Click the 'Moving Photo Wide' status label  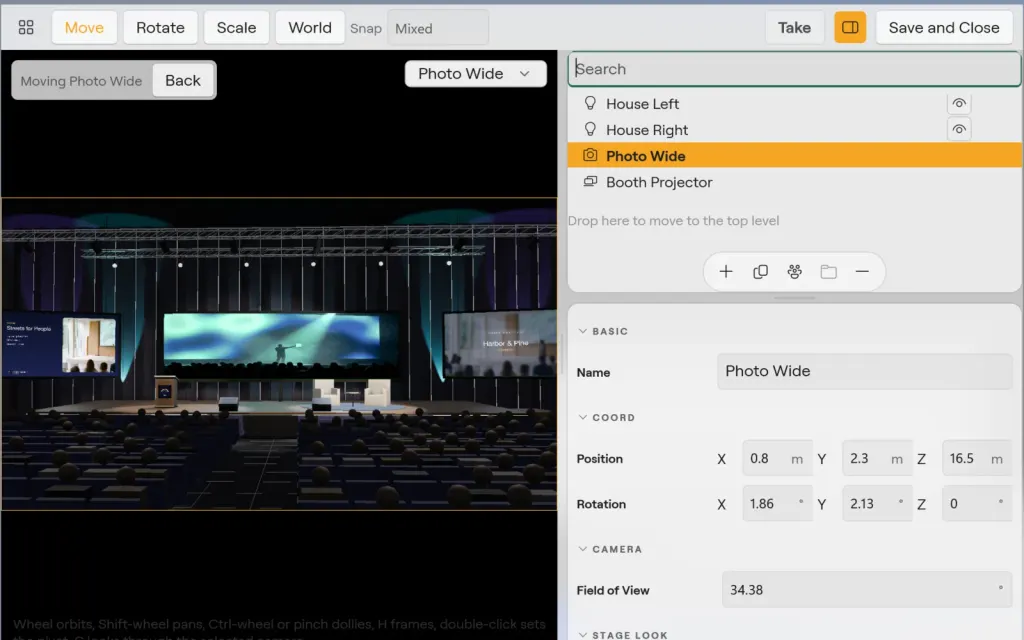point(81,81)
